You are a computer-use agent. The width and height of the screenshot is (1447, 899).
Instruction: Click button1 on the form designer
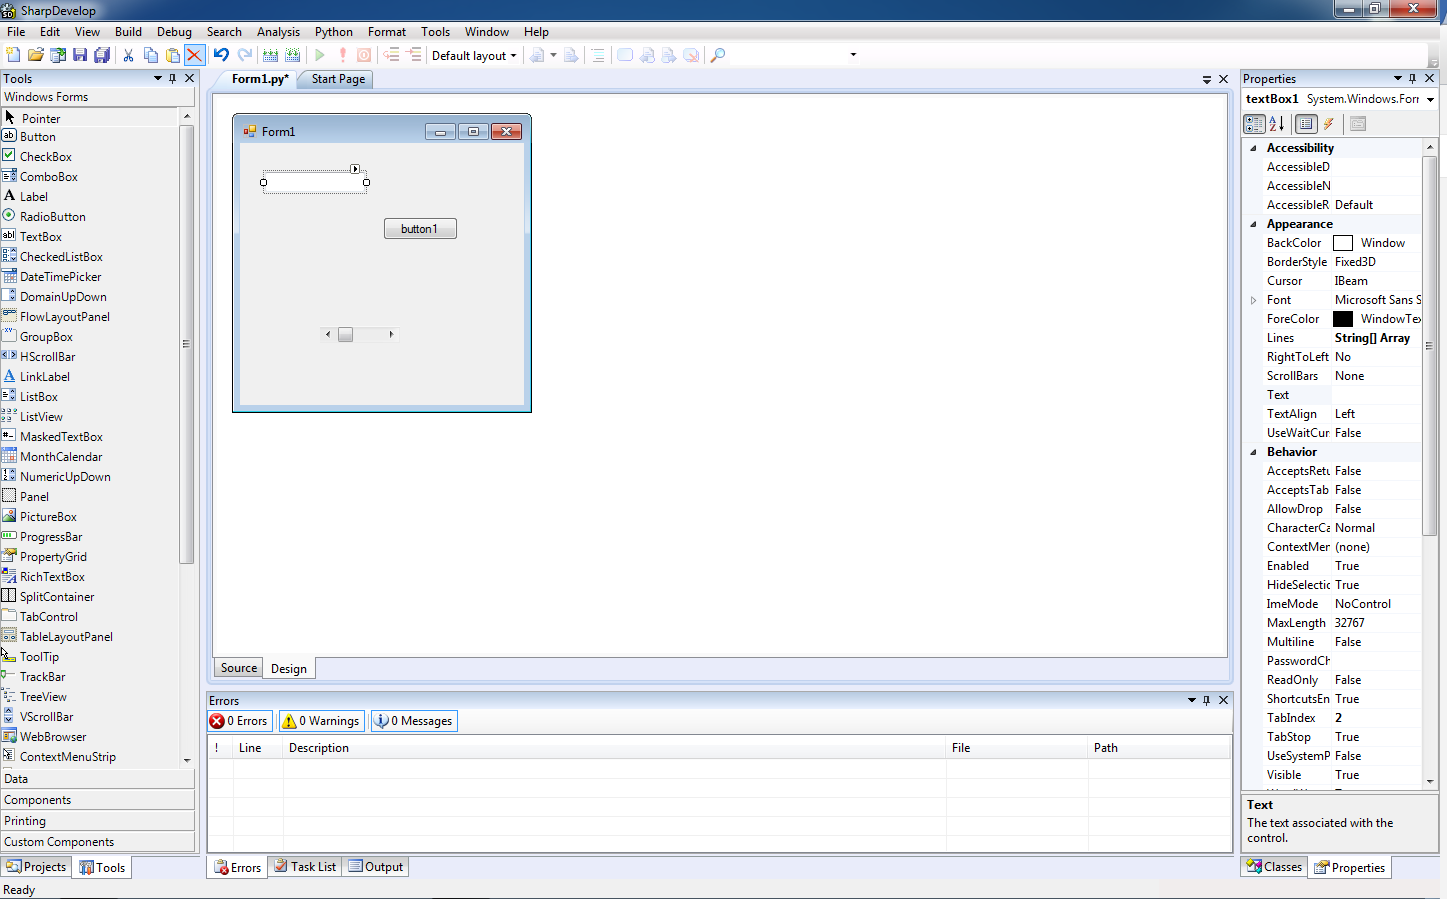pyautogui.click(x=420, y=228)
